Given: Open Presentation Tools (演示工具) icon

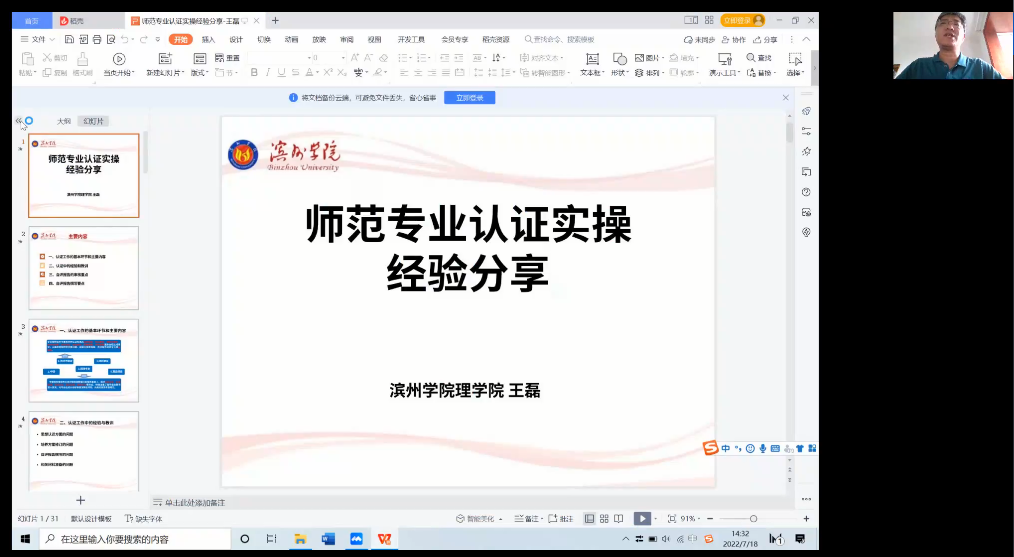Looking at the screenshot, I should point(724,59).
